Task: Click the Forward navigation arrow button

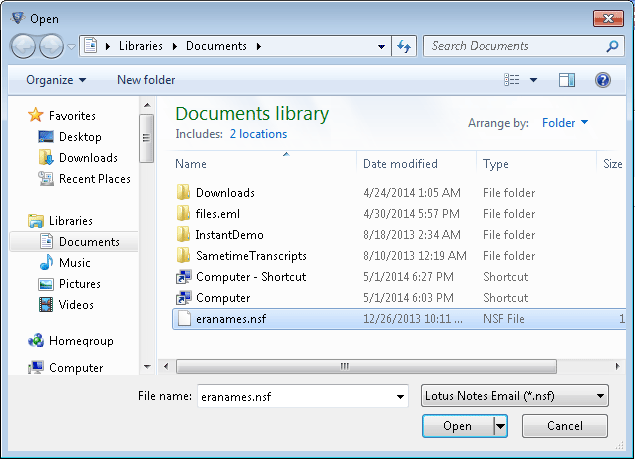Action: click(x=51, y=46)
